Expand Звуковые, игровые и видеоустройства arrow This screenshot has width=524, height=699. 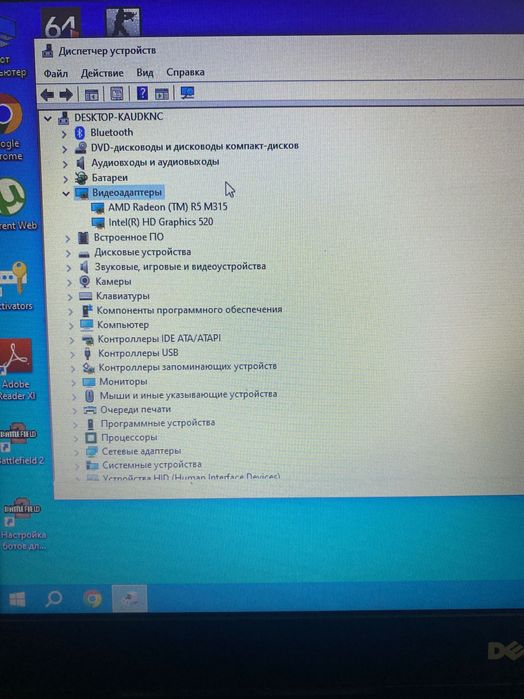pos(69,268)
